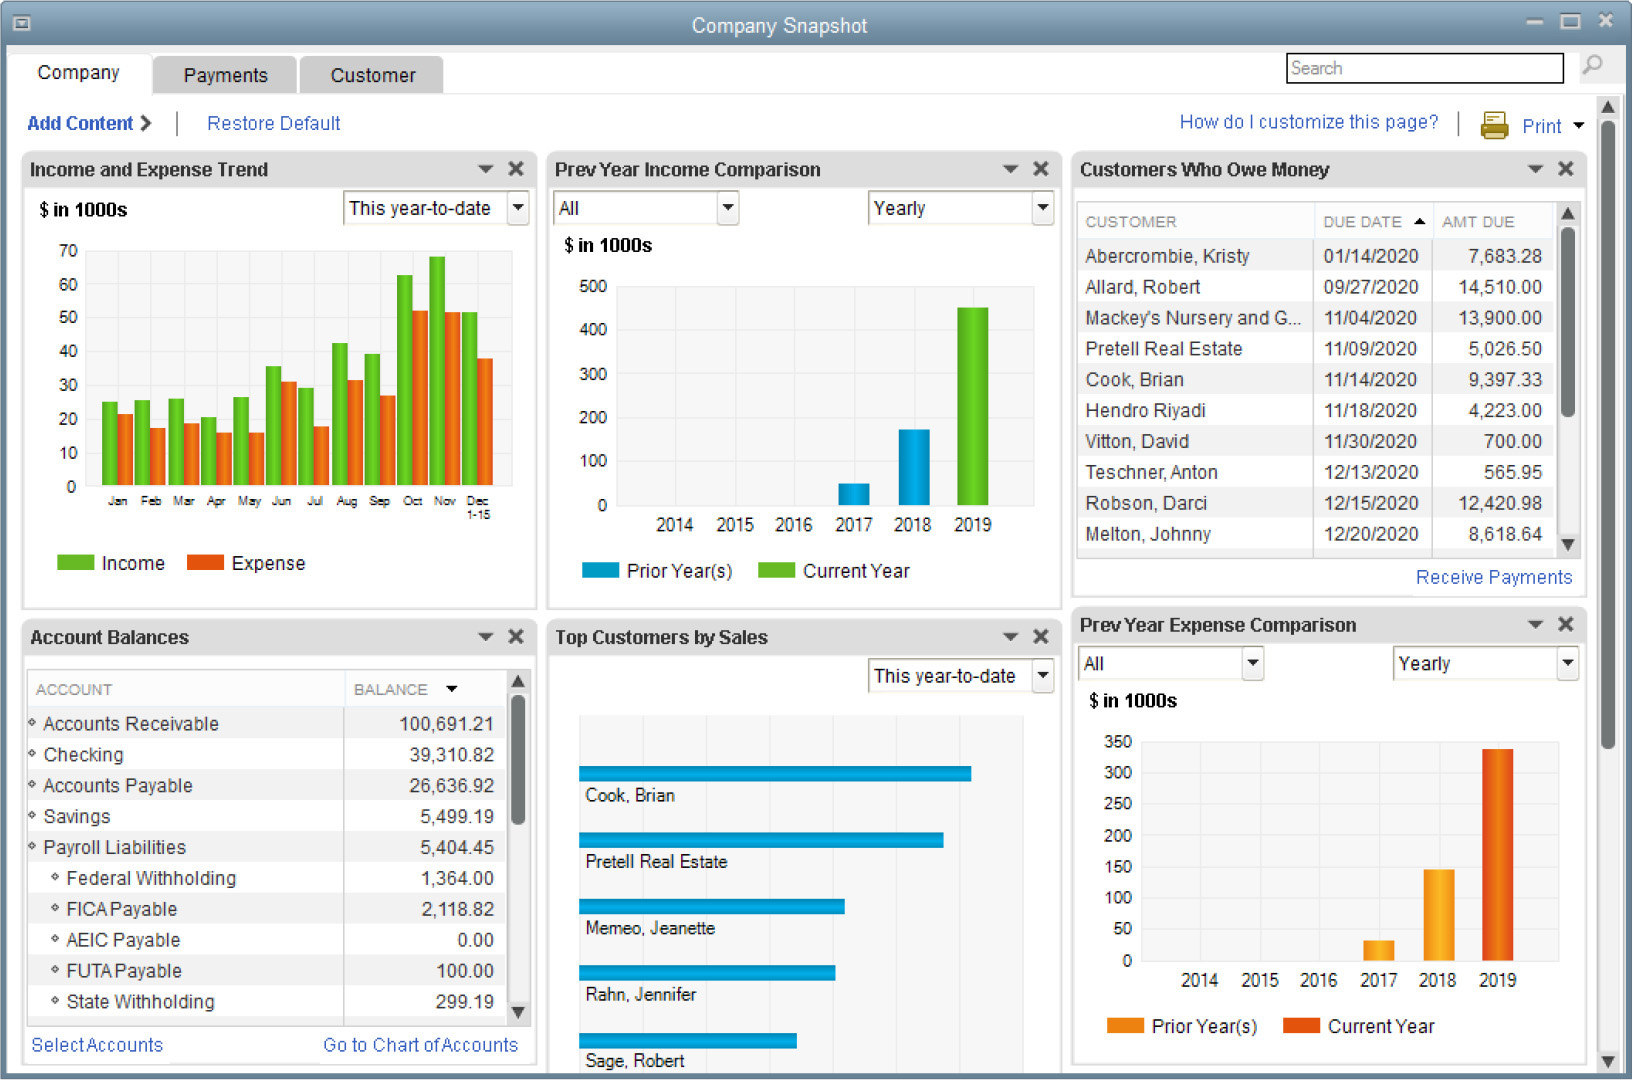Select Allard, Robert customer row
Viewport: 1633px width, 1080px height.
1314,287
